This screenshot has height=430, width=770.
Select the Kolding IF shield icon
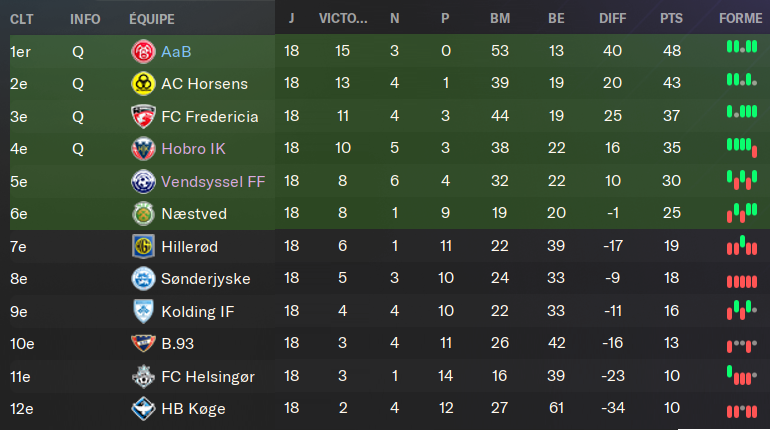[x=143, y=311]
